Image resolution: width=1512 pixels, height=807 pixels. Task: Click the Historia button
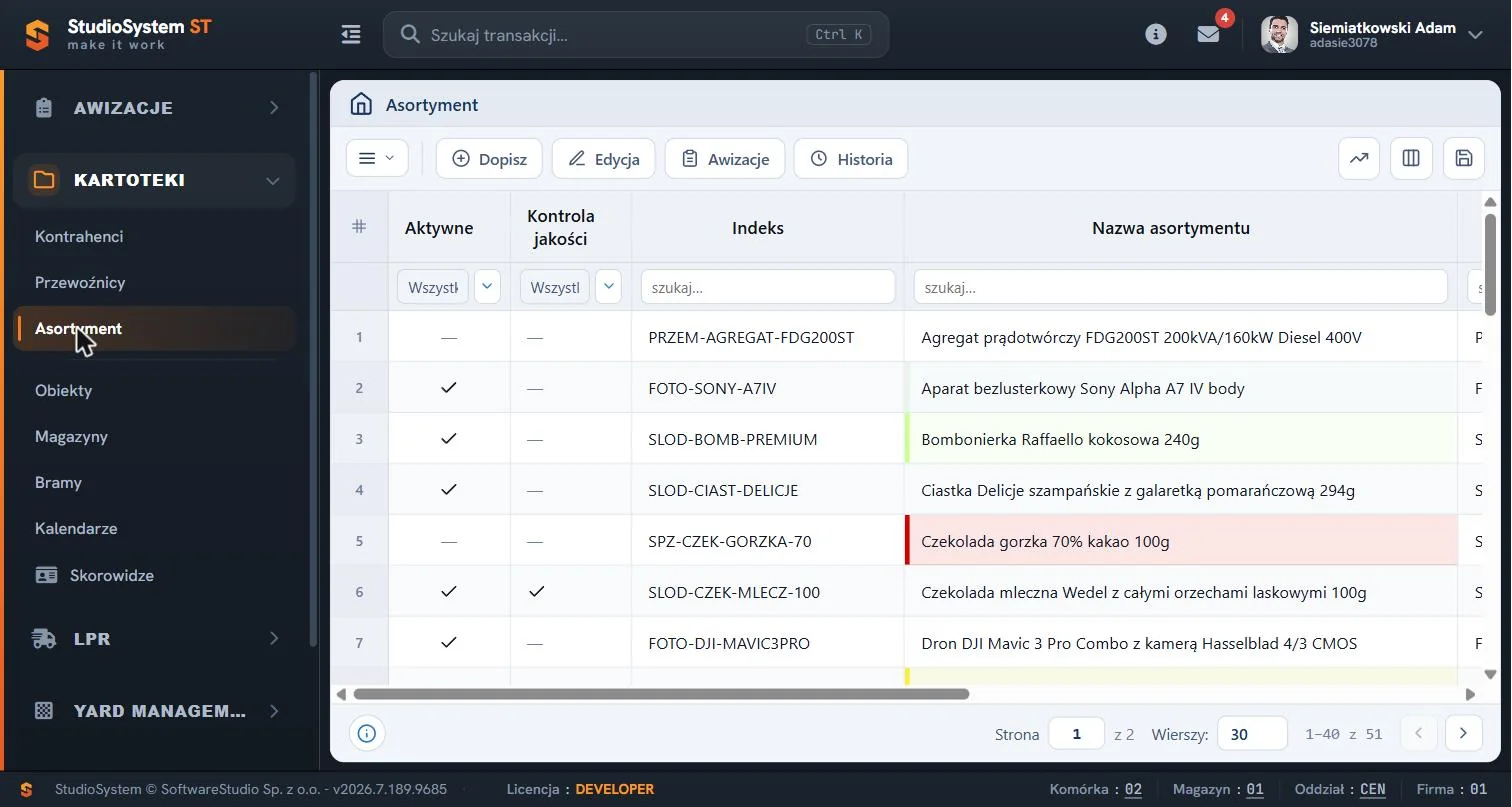(851, 159)
